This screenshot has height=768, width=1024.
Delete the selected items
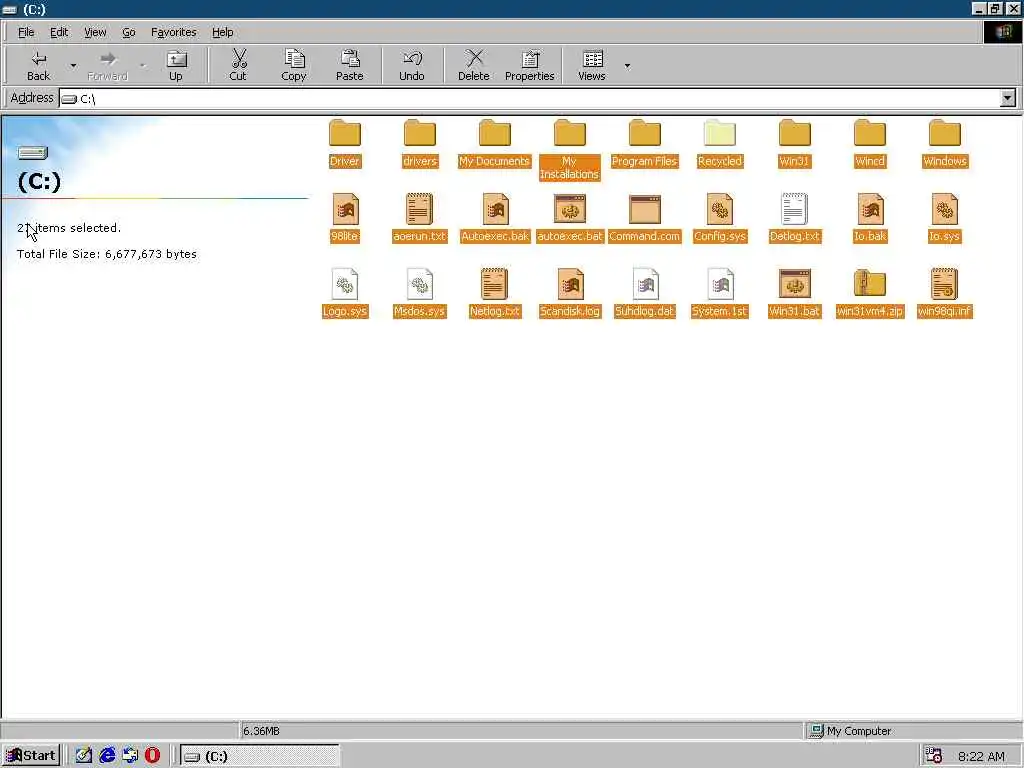[x=473, y=65]
